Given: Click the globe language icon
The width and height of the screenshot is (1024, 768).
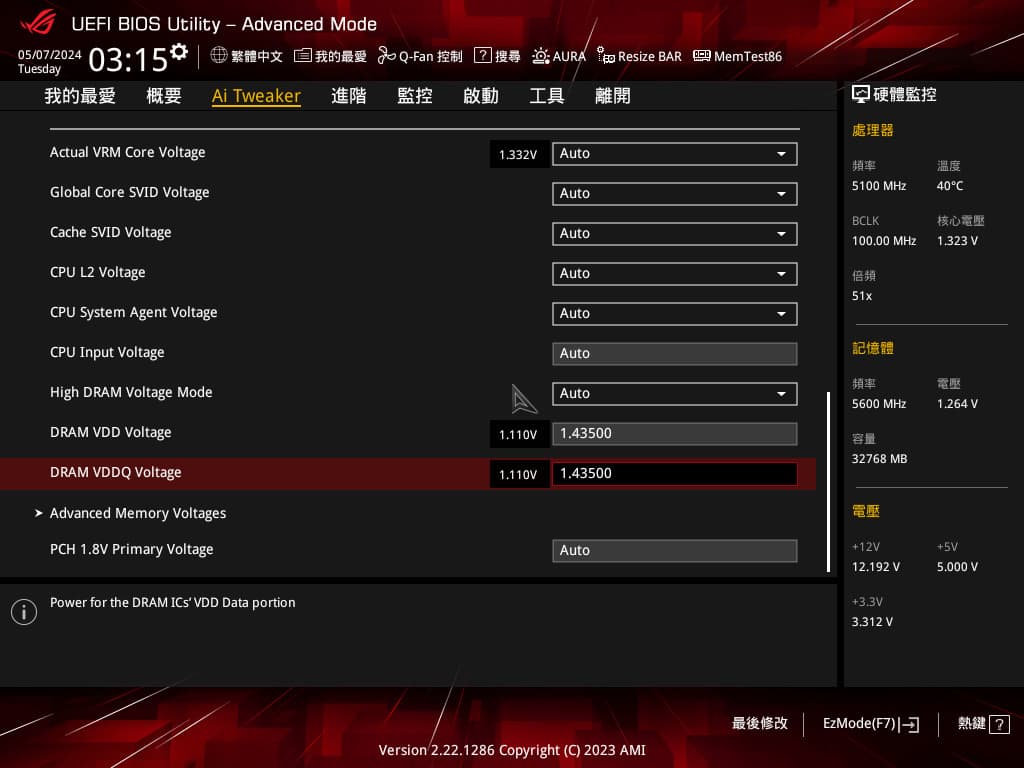Looking at the screenshot, I should coord(219,56).
